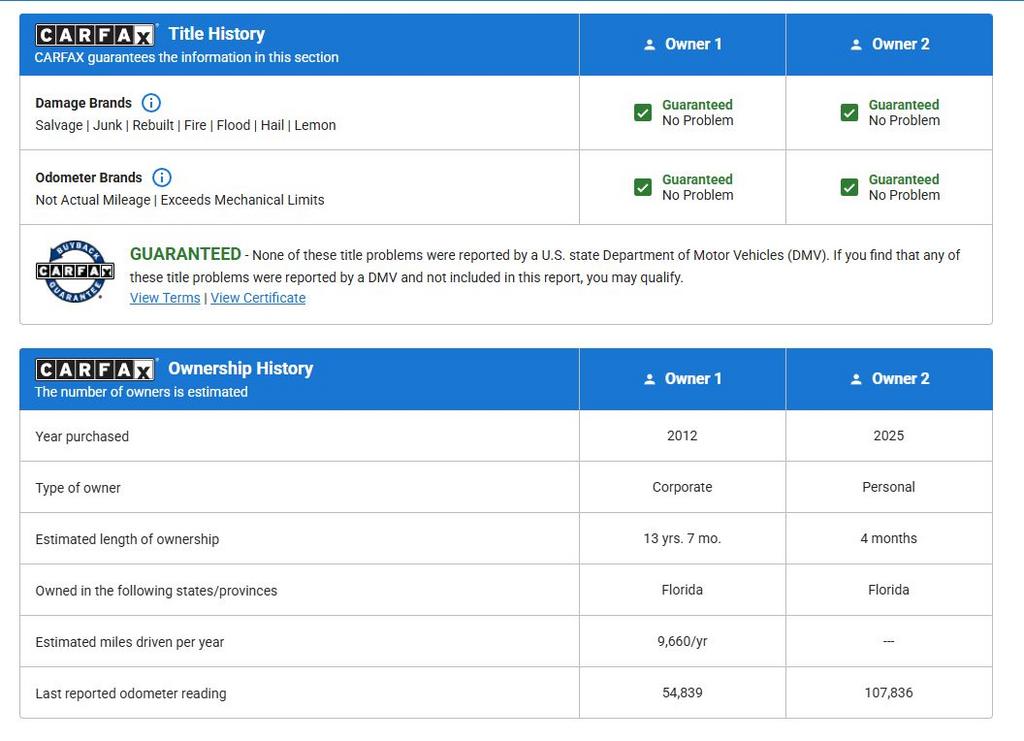The image size is (1024, 741).
Task: Click the Odometer Brands label
Action: pos(89,178)
